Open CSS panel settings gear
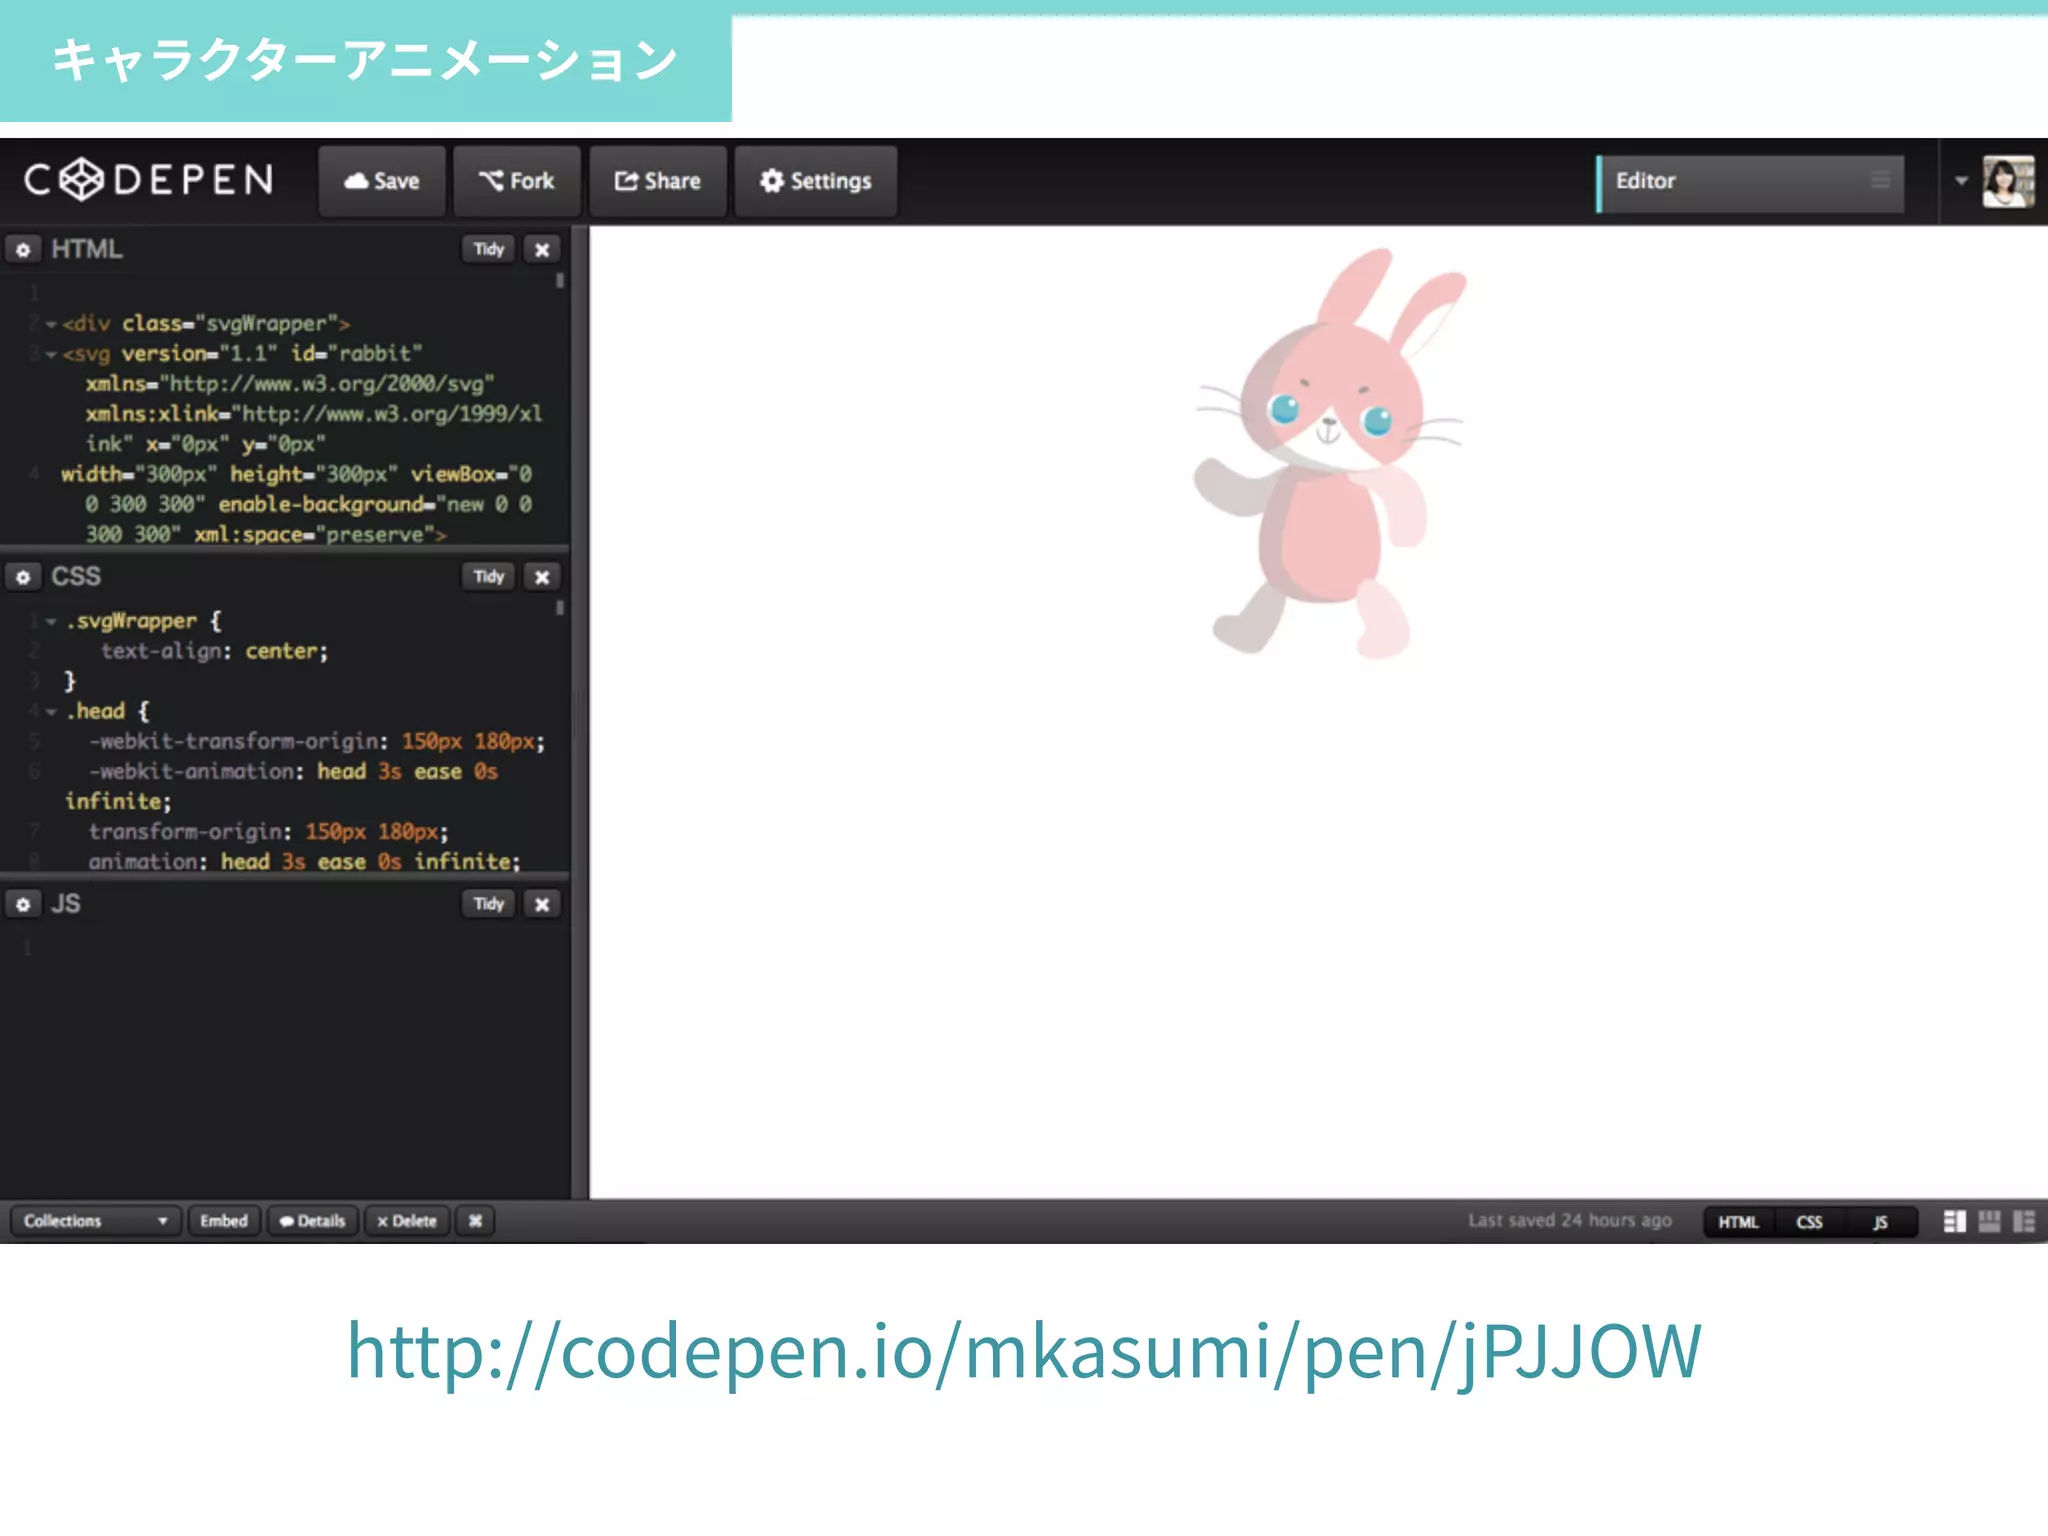Viewport: 2048px width, 1536px height. 23,577
